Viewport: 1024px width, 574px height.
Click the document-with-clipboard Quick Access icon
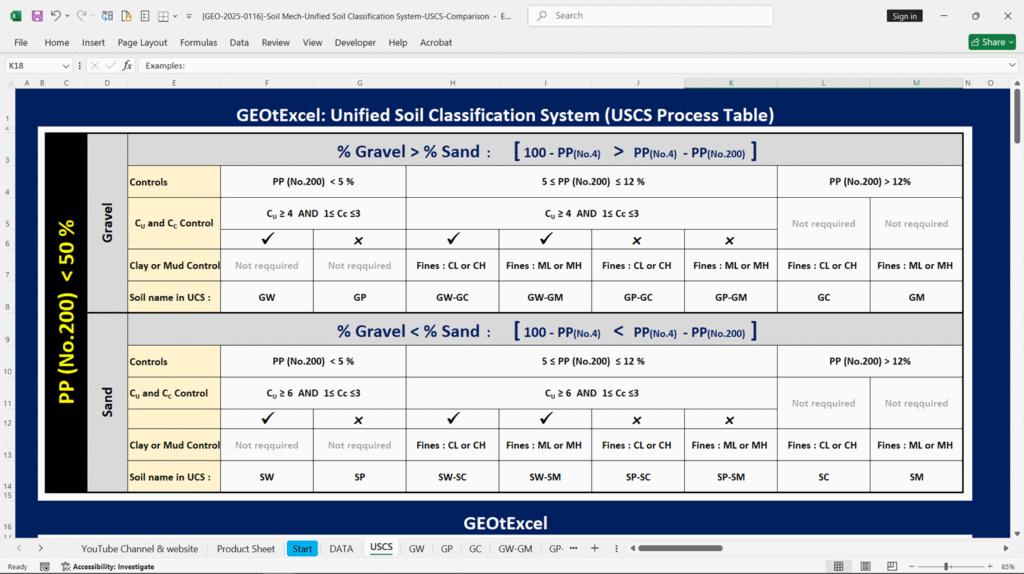pos(126,16)
